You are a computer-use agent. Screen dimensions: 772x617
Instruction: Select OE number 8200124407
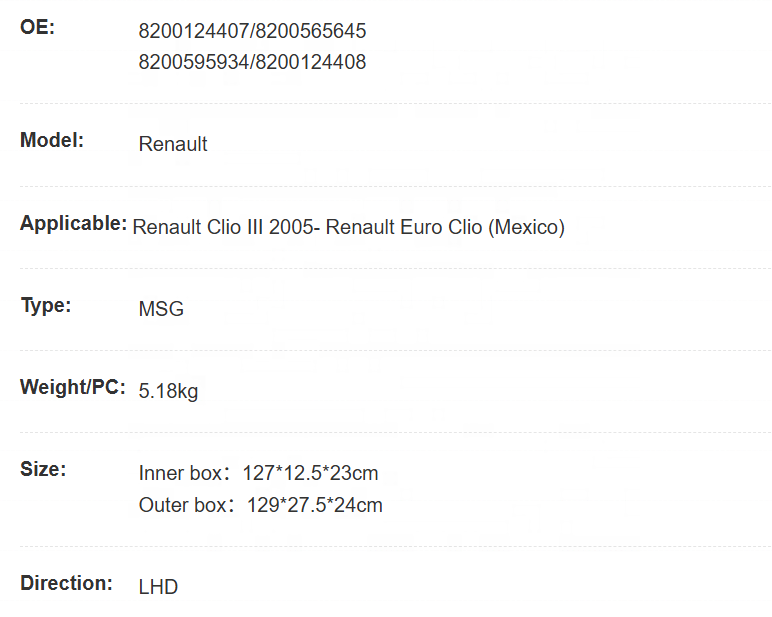tap(193, 31)
